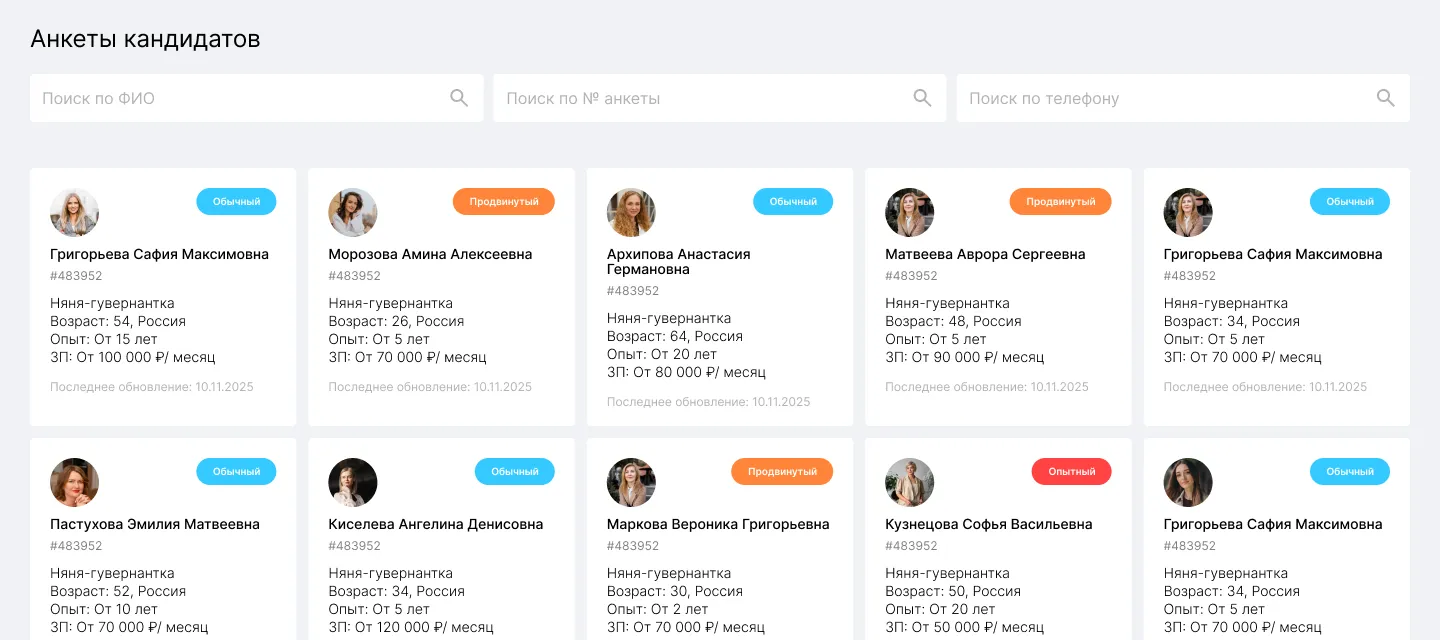The image size is (1440, 640).
Task: Click the 'Поиск по телефону' search box
Action: tap(1150, 97)
